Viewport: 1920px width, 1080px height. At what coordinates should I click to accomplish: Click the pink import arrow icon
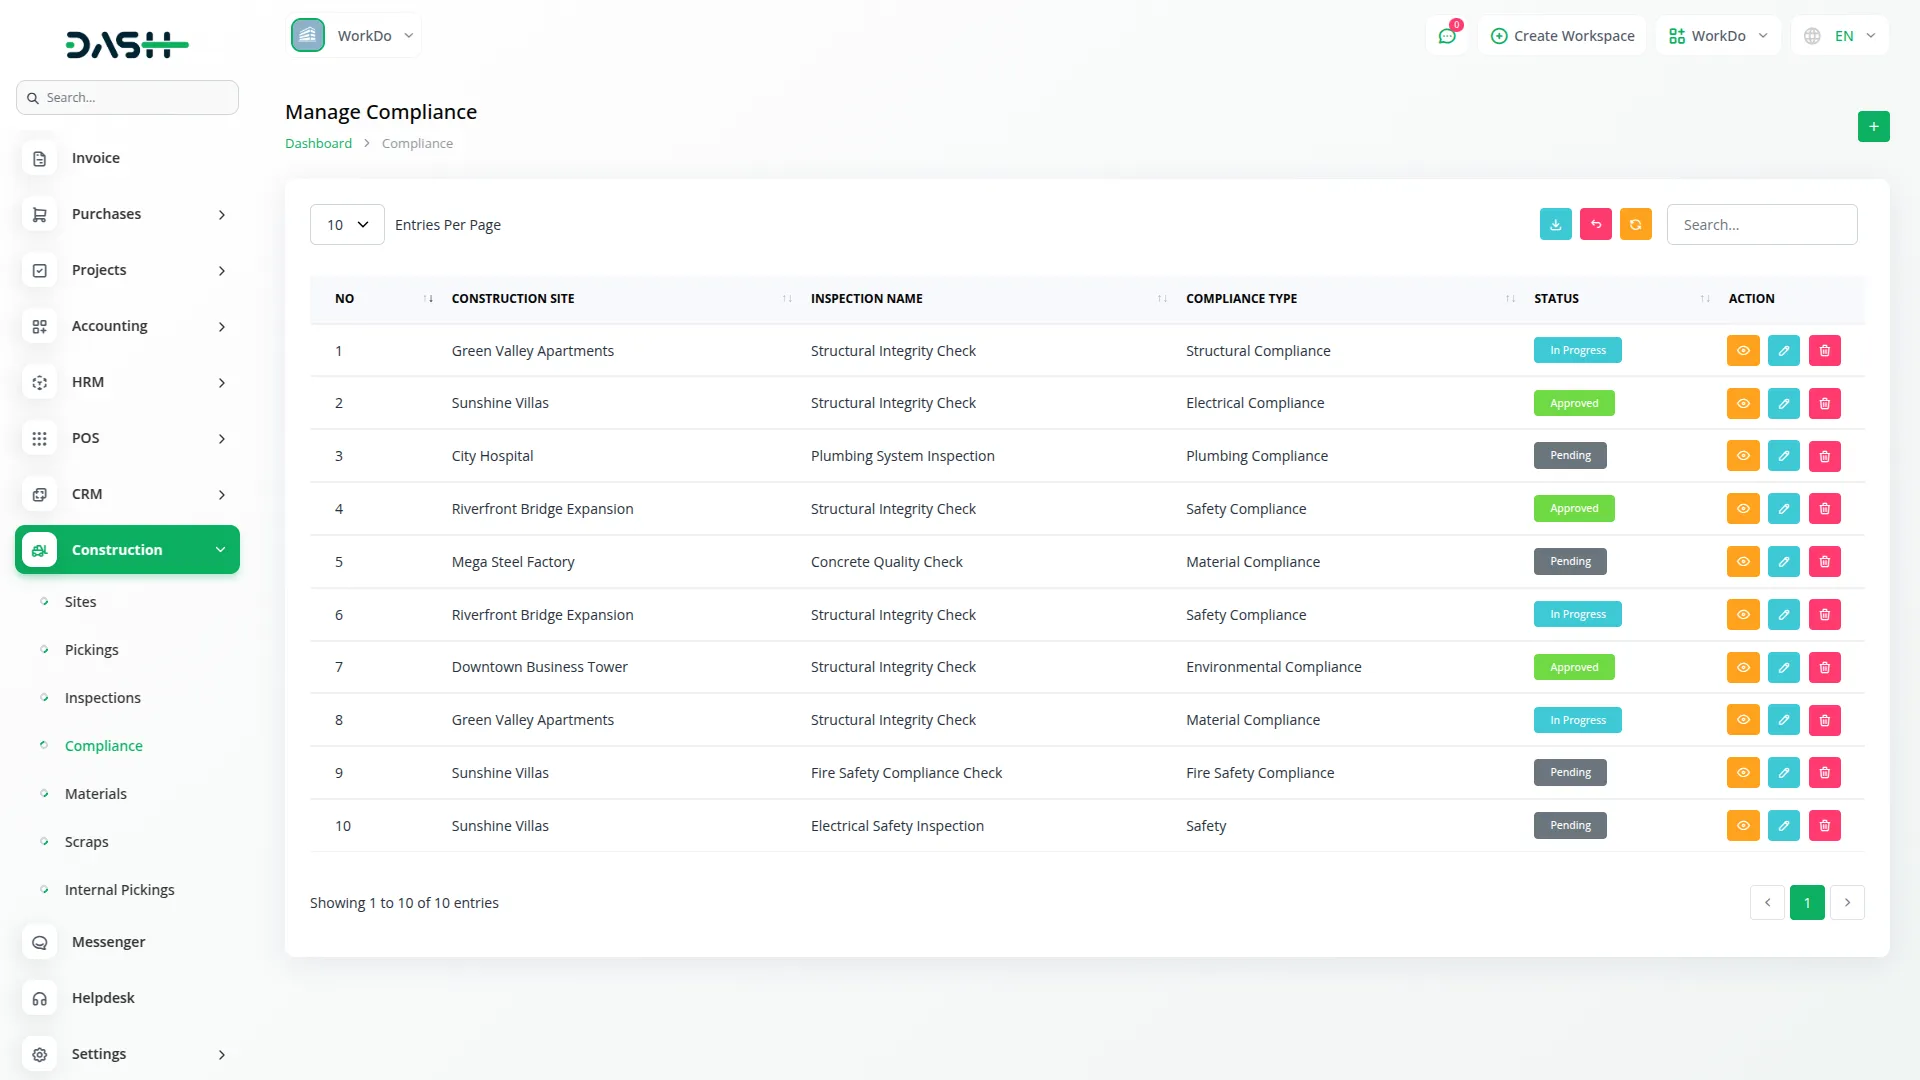point(1595,225)
